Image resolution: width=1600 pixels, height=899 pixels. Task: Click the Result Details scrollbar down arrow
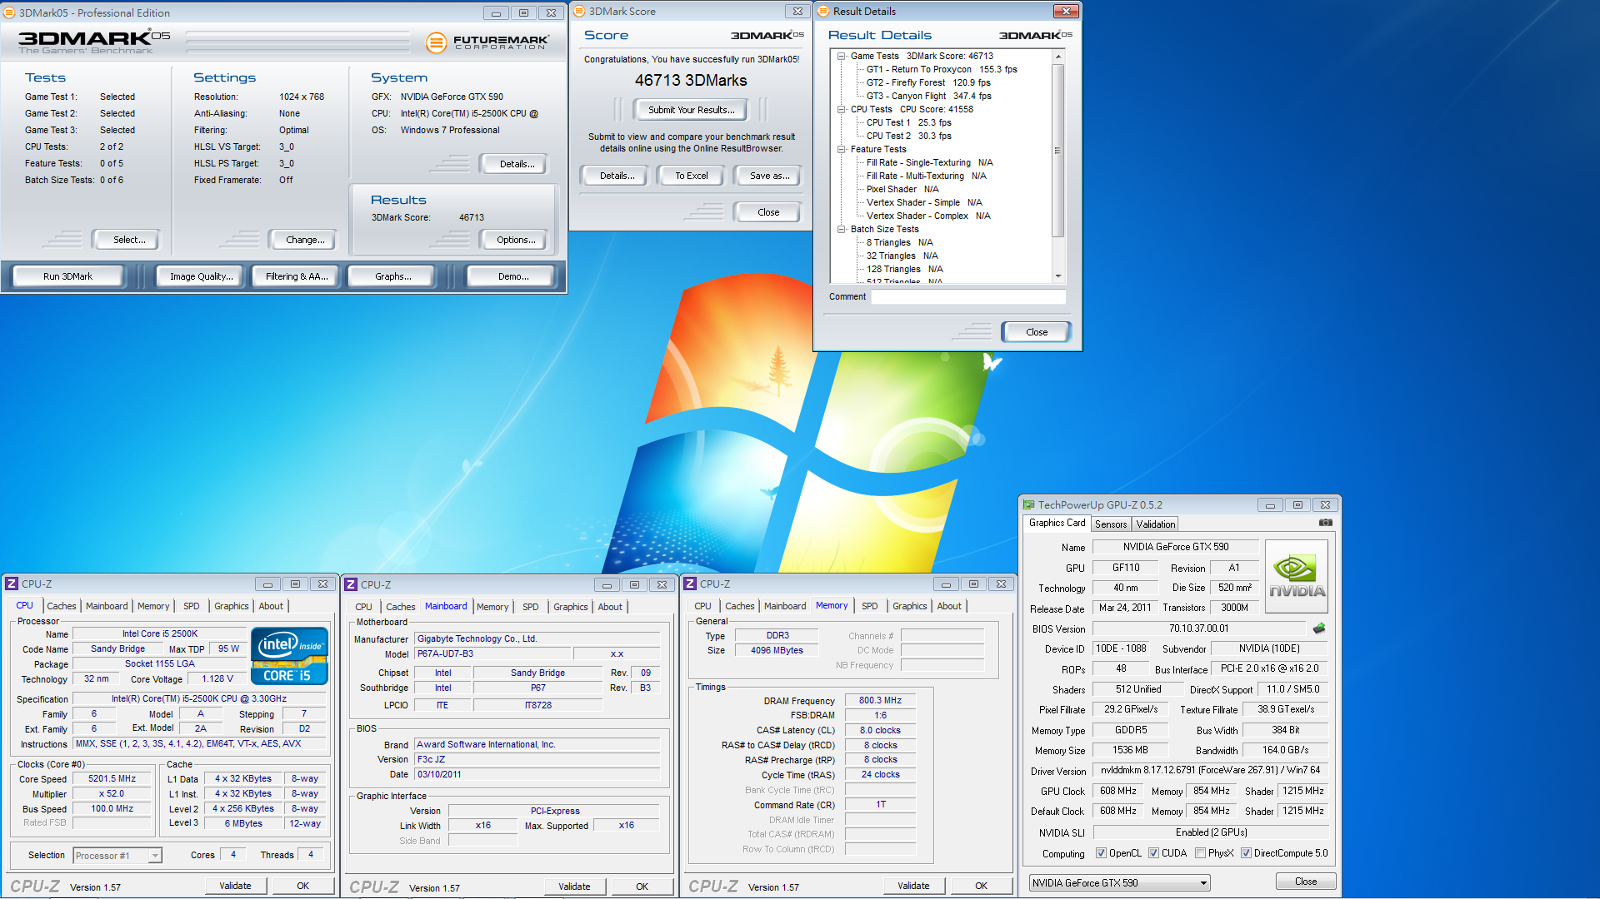[x=1057, y=276]
